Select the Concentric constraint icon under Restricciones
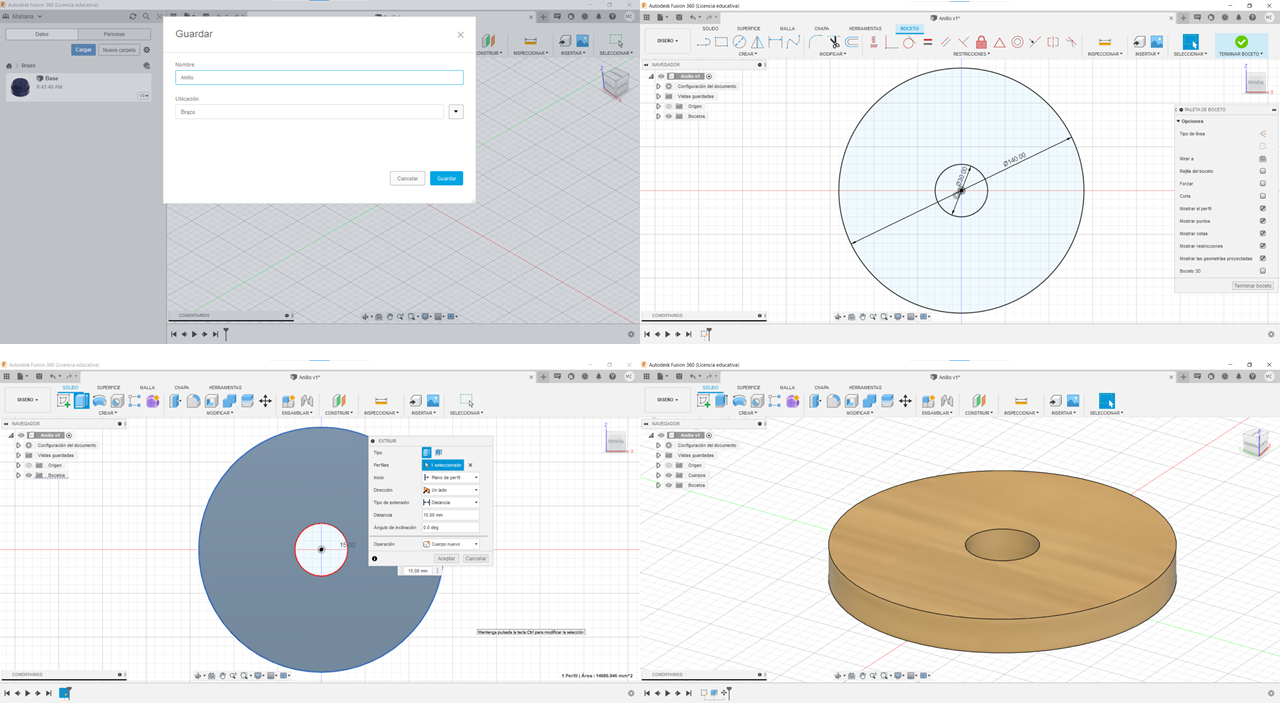 [x=1017, y=42]
